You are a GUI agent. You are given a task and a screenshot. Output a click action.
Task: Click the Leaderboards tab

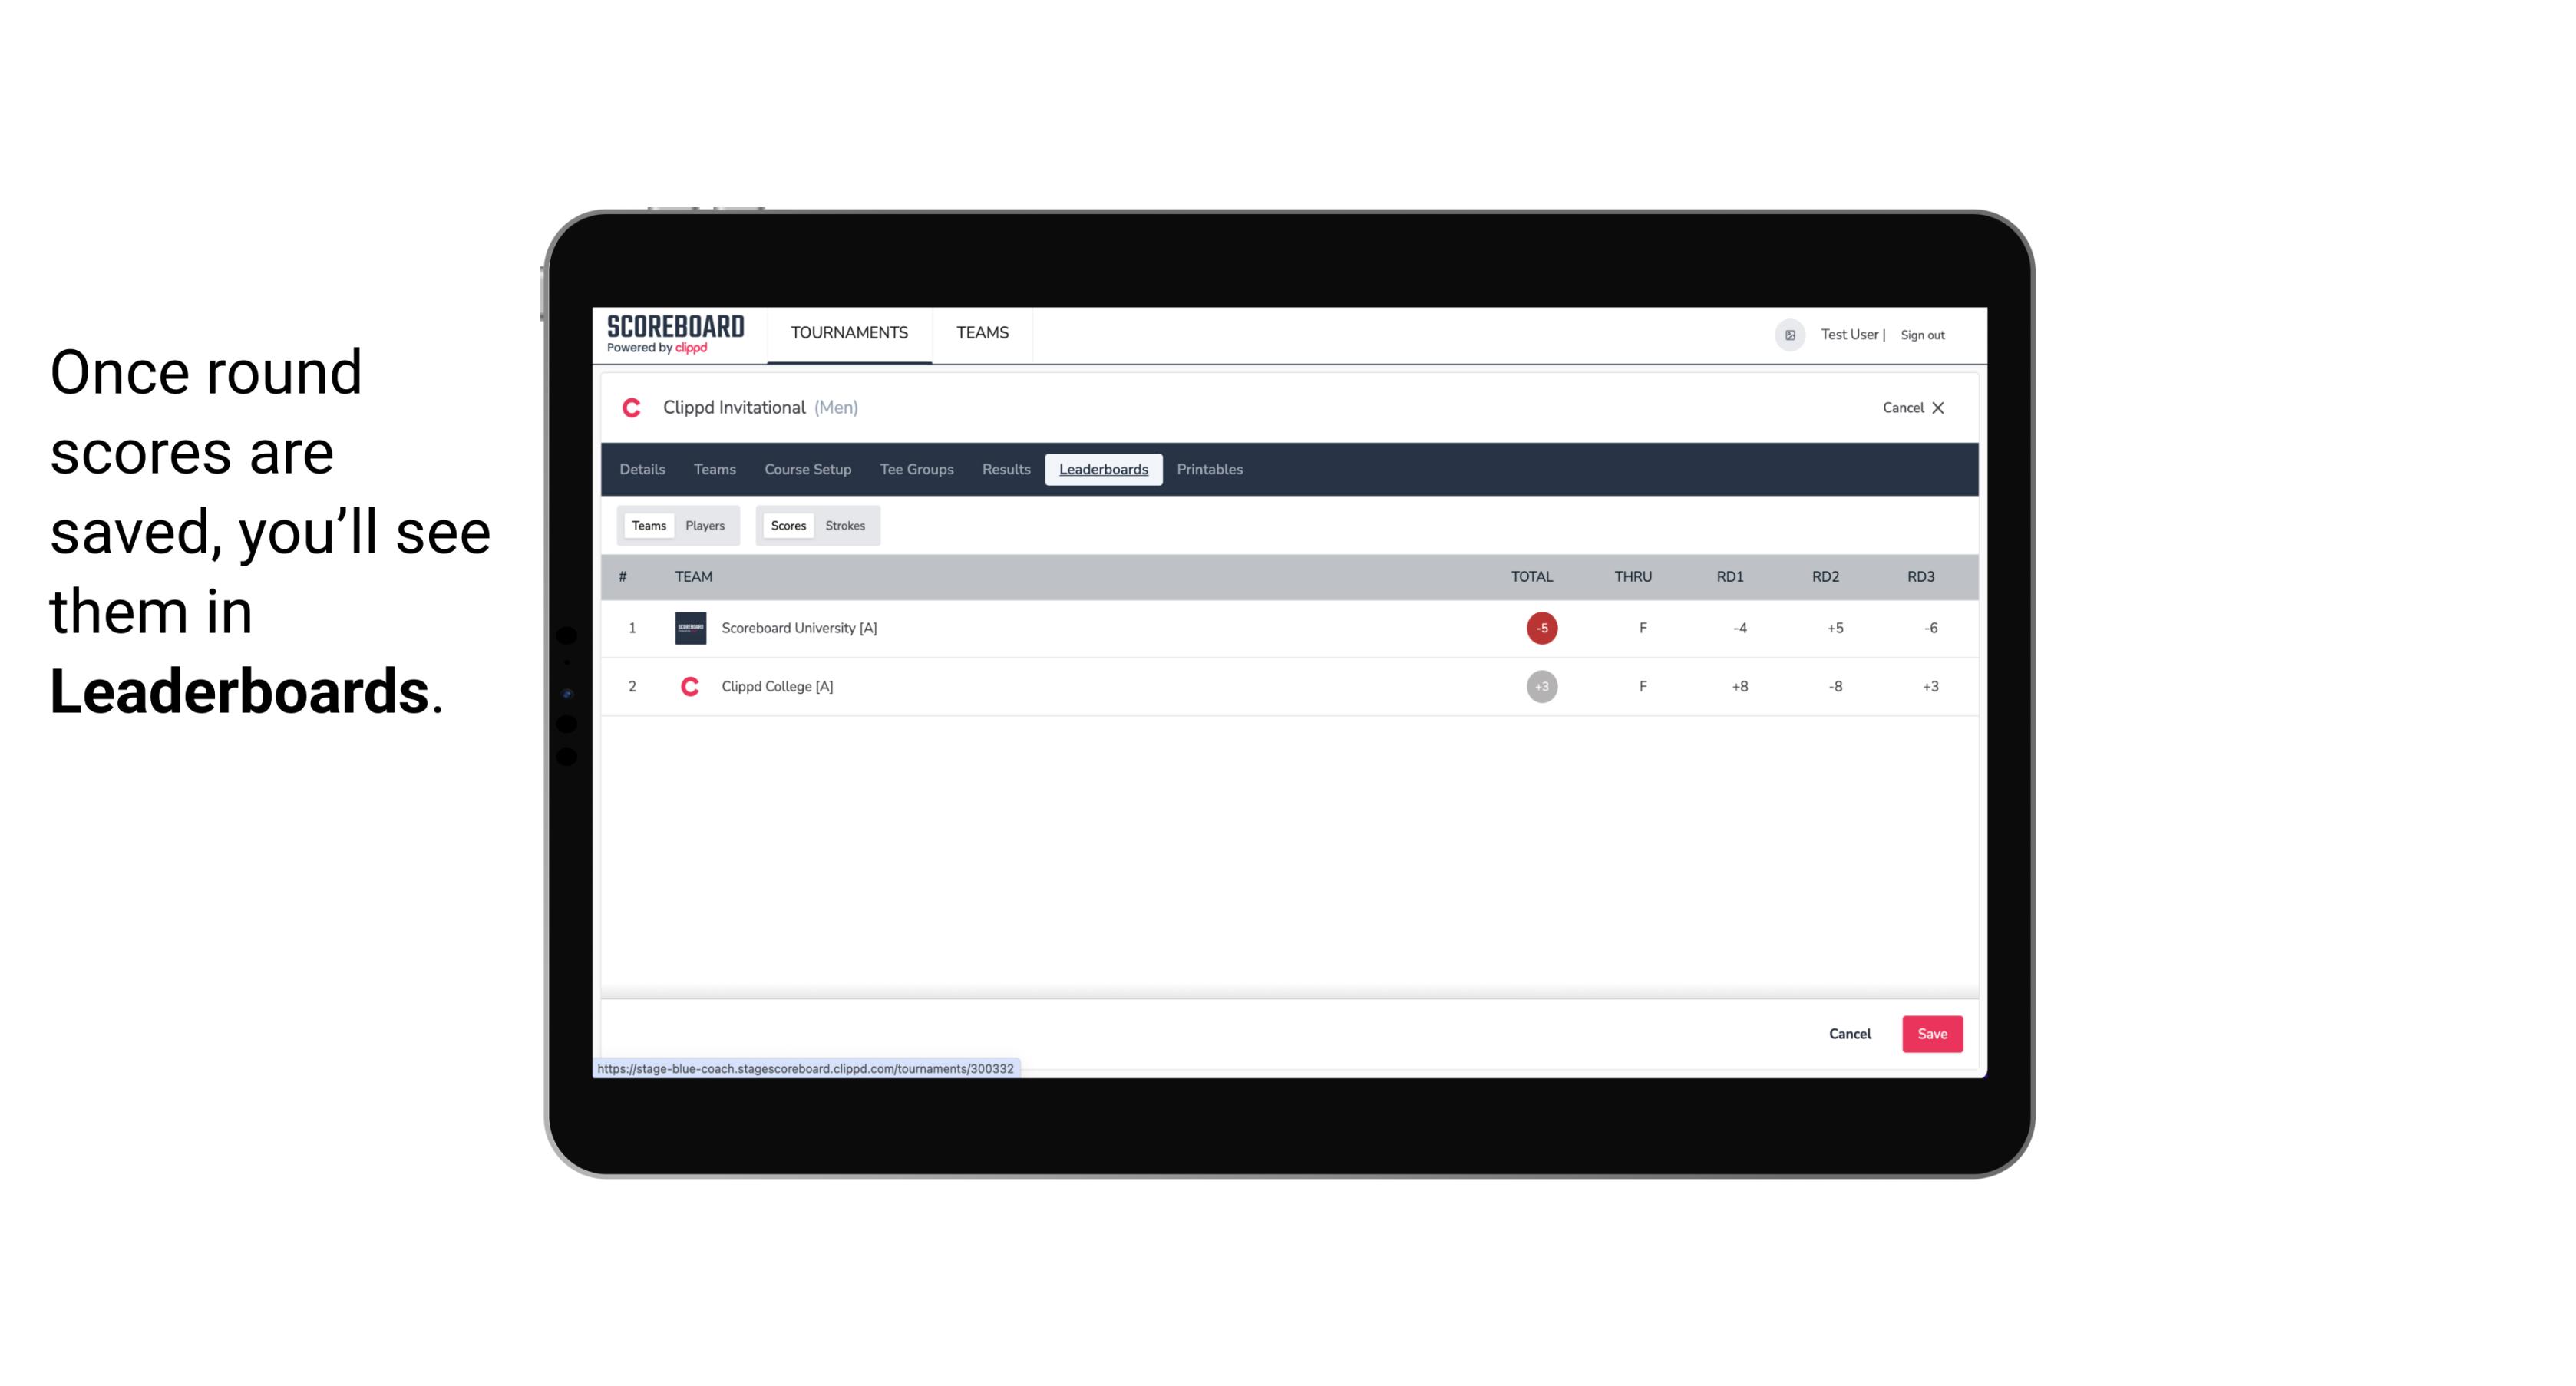[1103, 470]
